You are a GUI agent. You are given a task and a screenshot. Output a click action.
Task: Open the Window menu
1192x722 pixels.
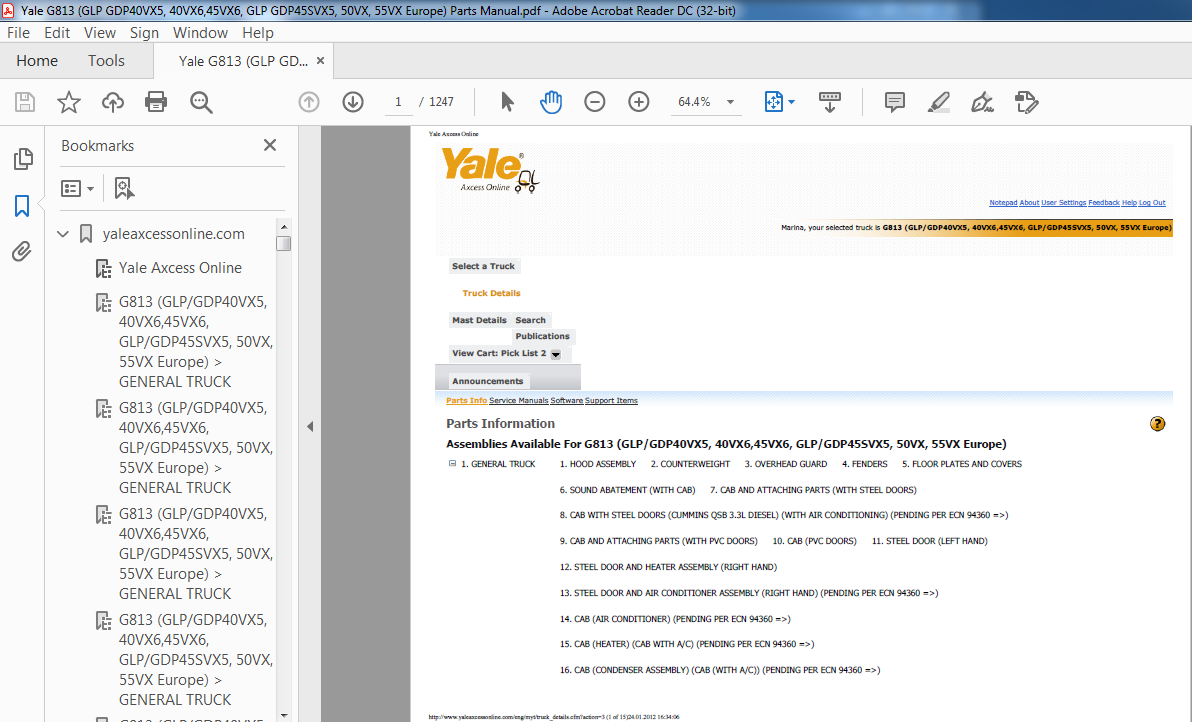pyautogui.click(x=200, y=33)
